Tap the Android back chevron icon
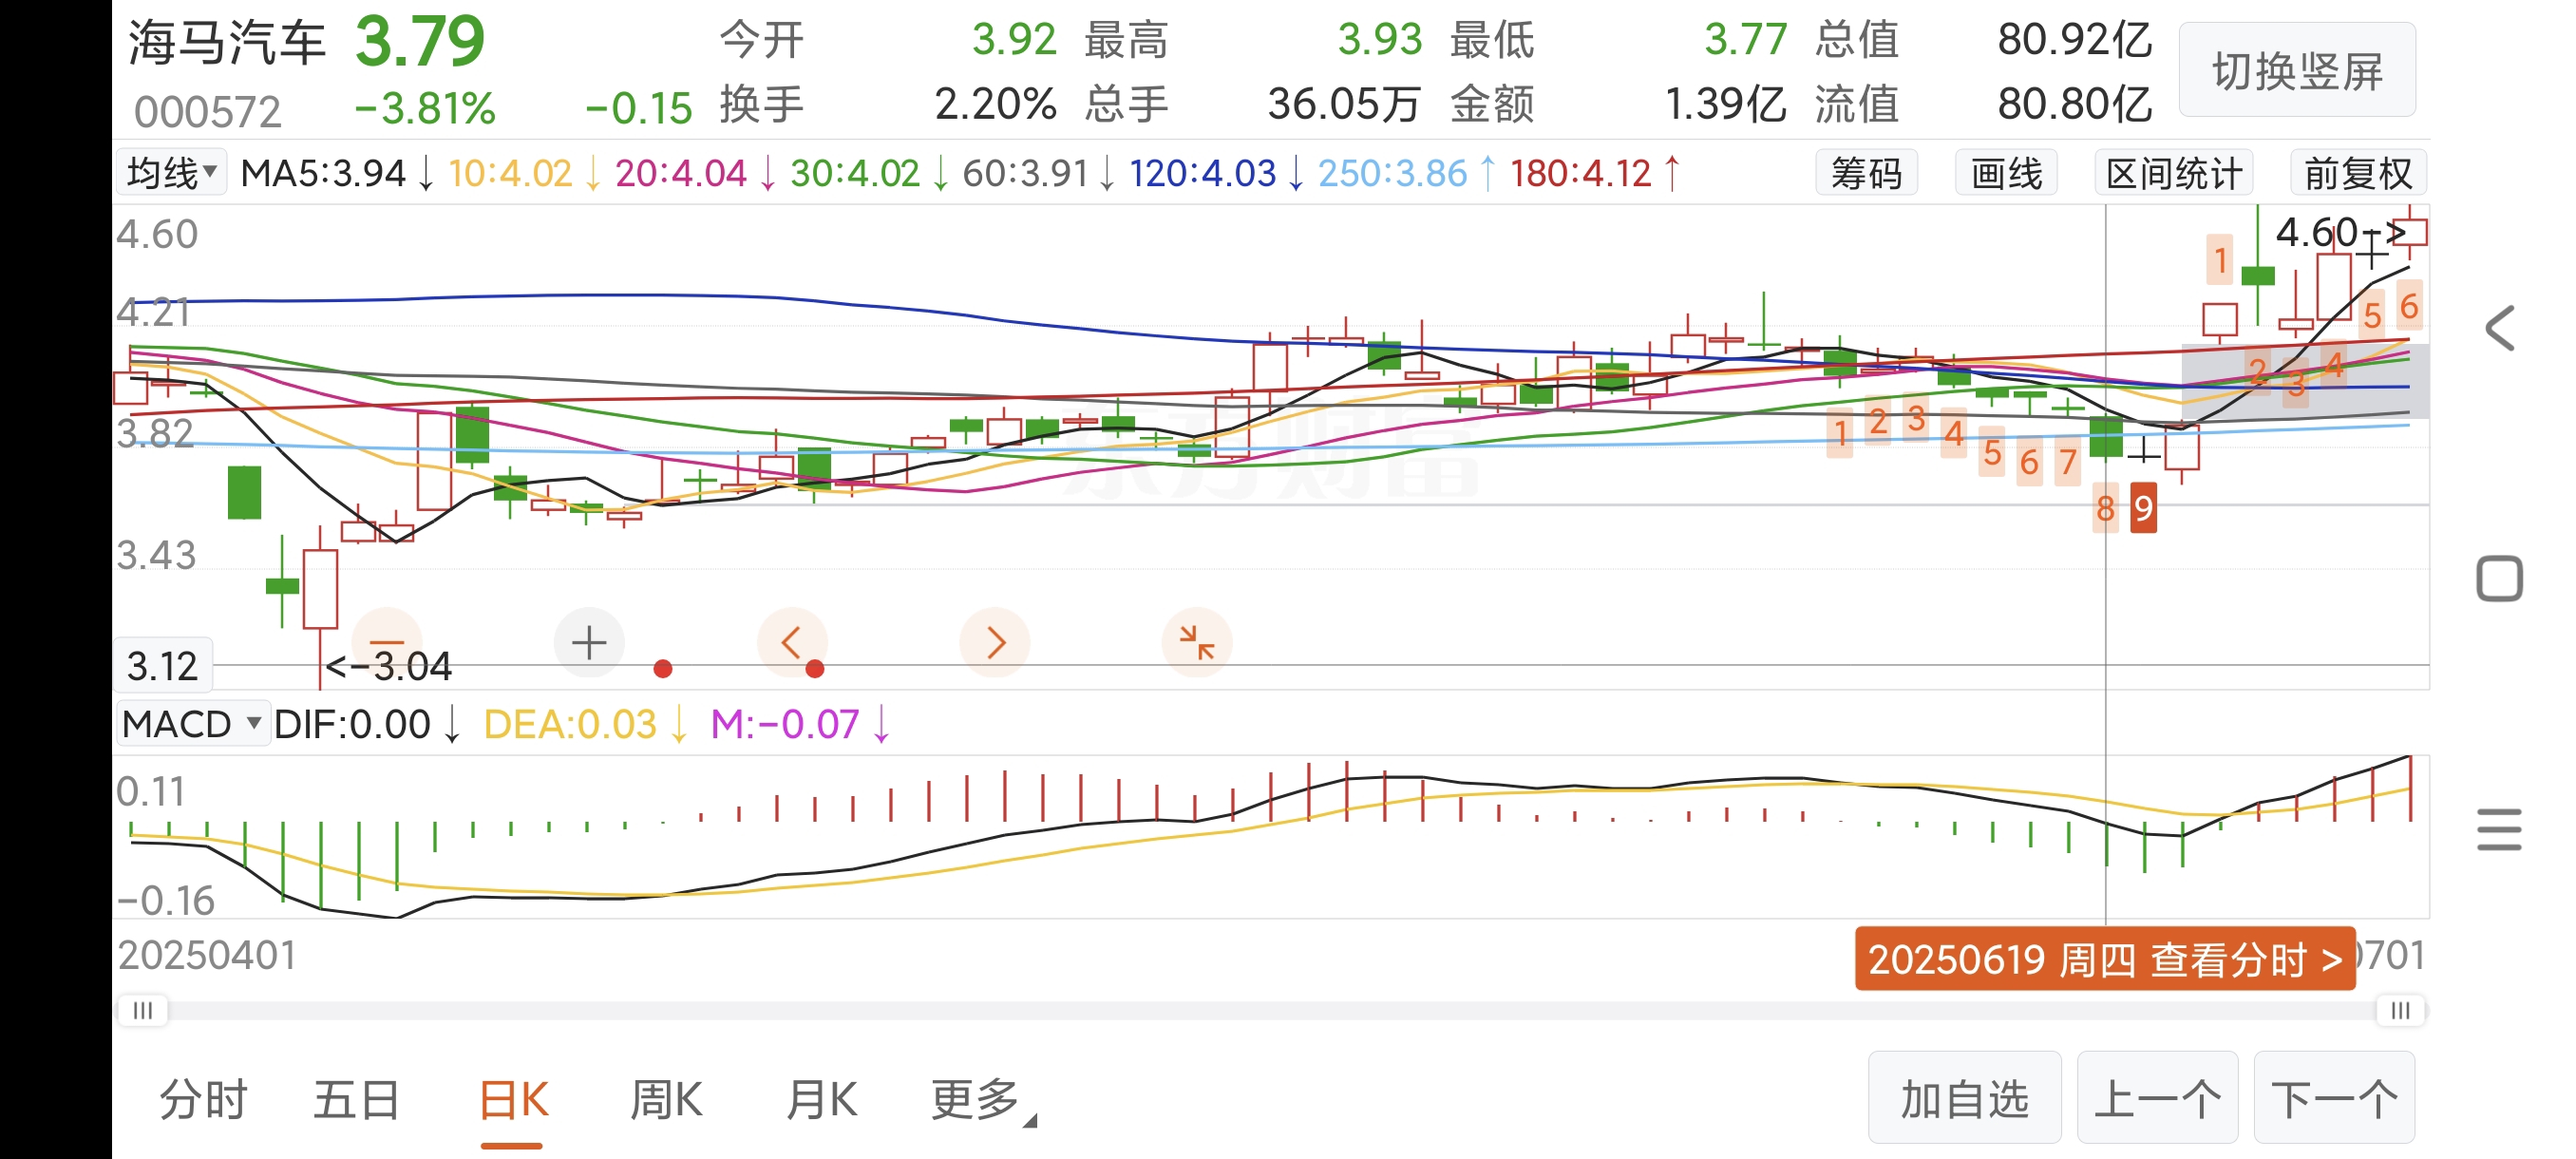Viewport: 2576px width, 1159px height. [x=2499, y=328]
